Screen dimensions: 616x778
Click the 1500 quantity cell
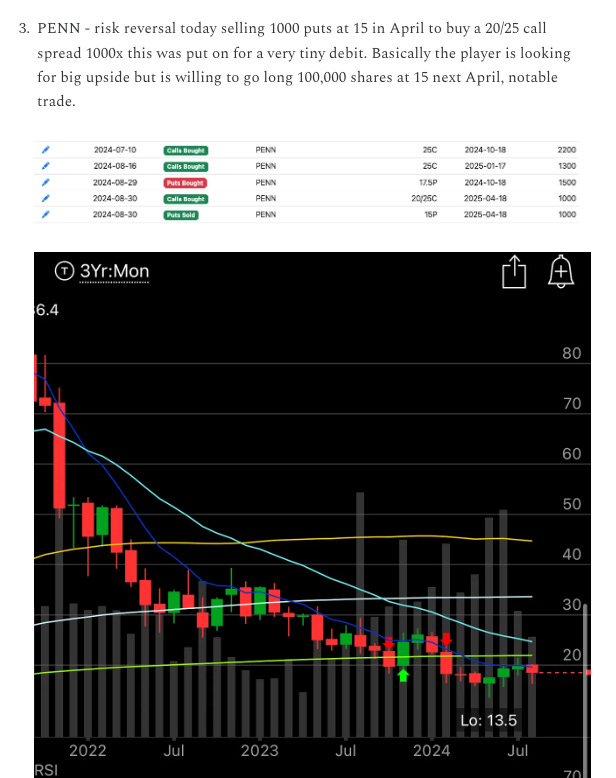point(567,183)
